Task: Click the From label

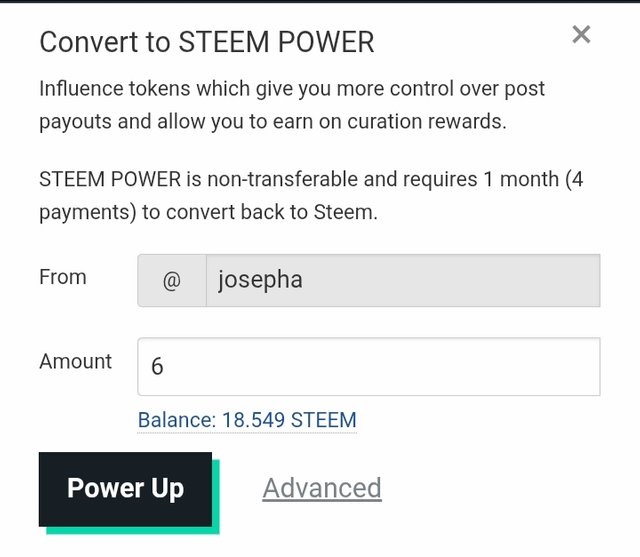Action: [x=63, y=277]
